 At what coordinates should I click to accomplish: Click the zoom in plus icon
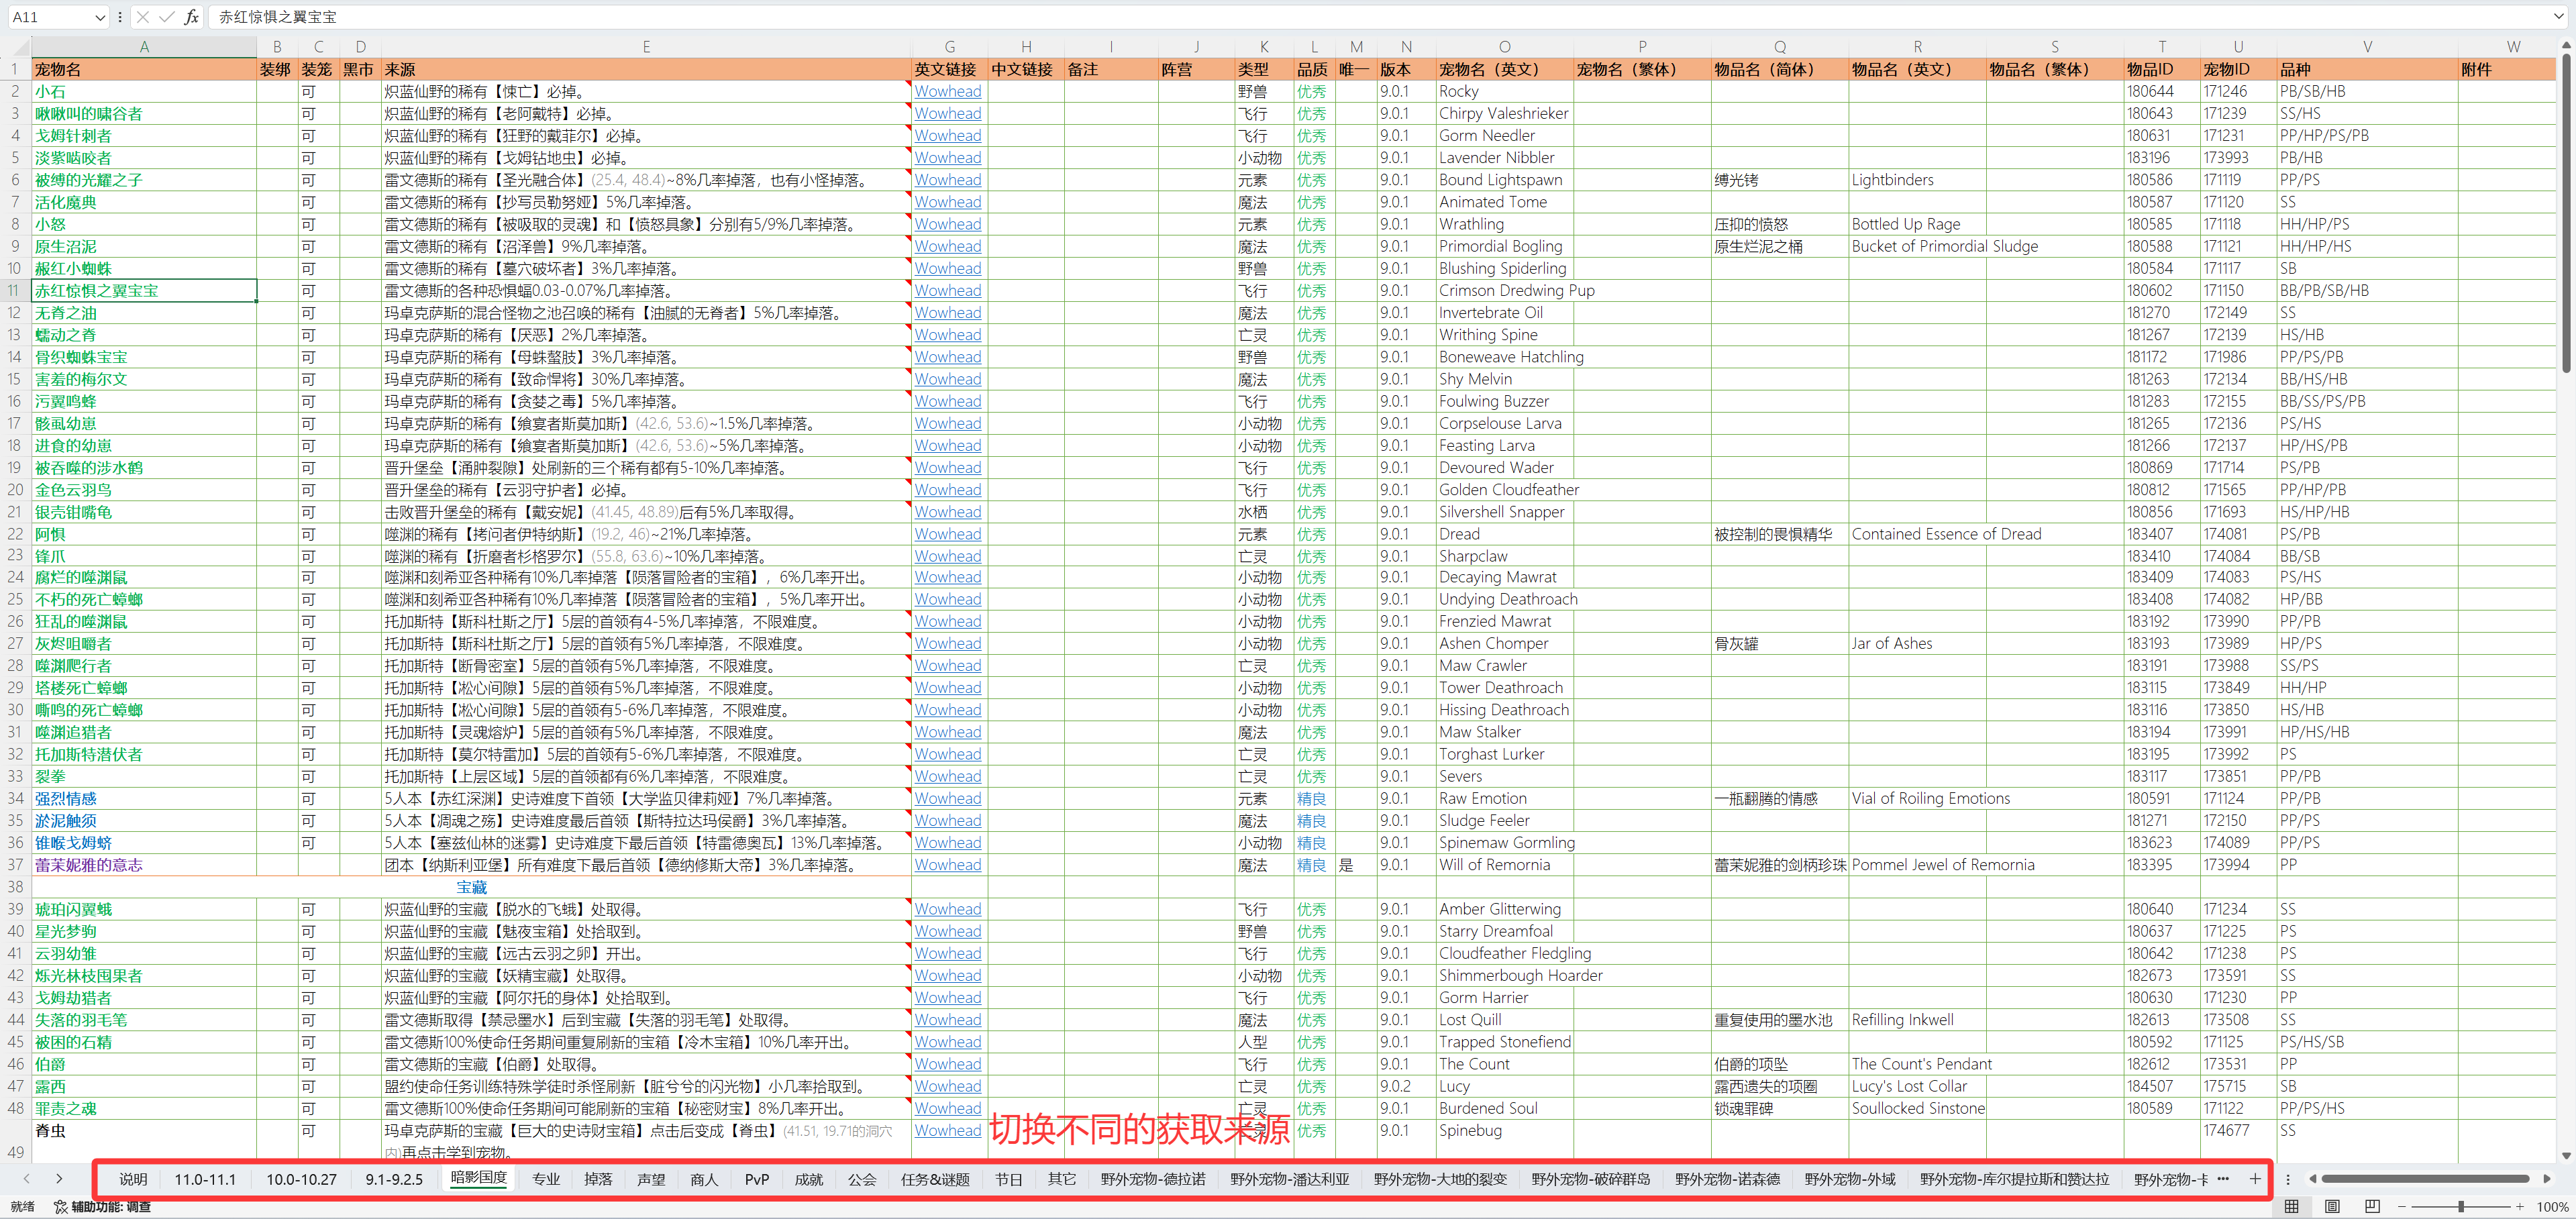click(2520, 1207)
